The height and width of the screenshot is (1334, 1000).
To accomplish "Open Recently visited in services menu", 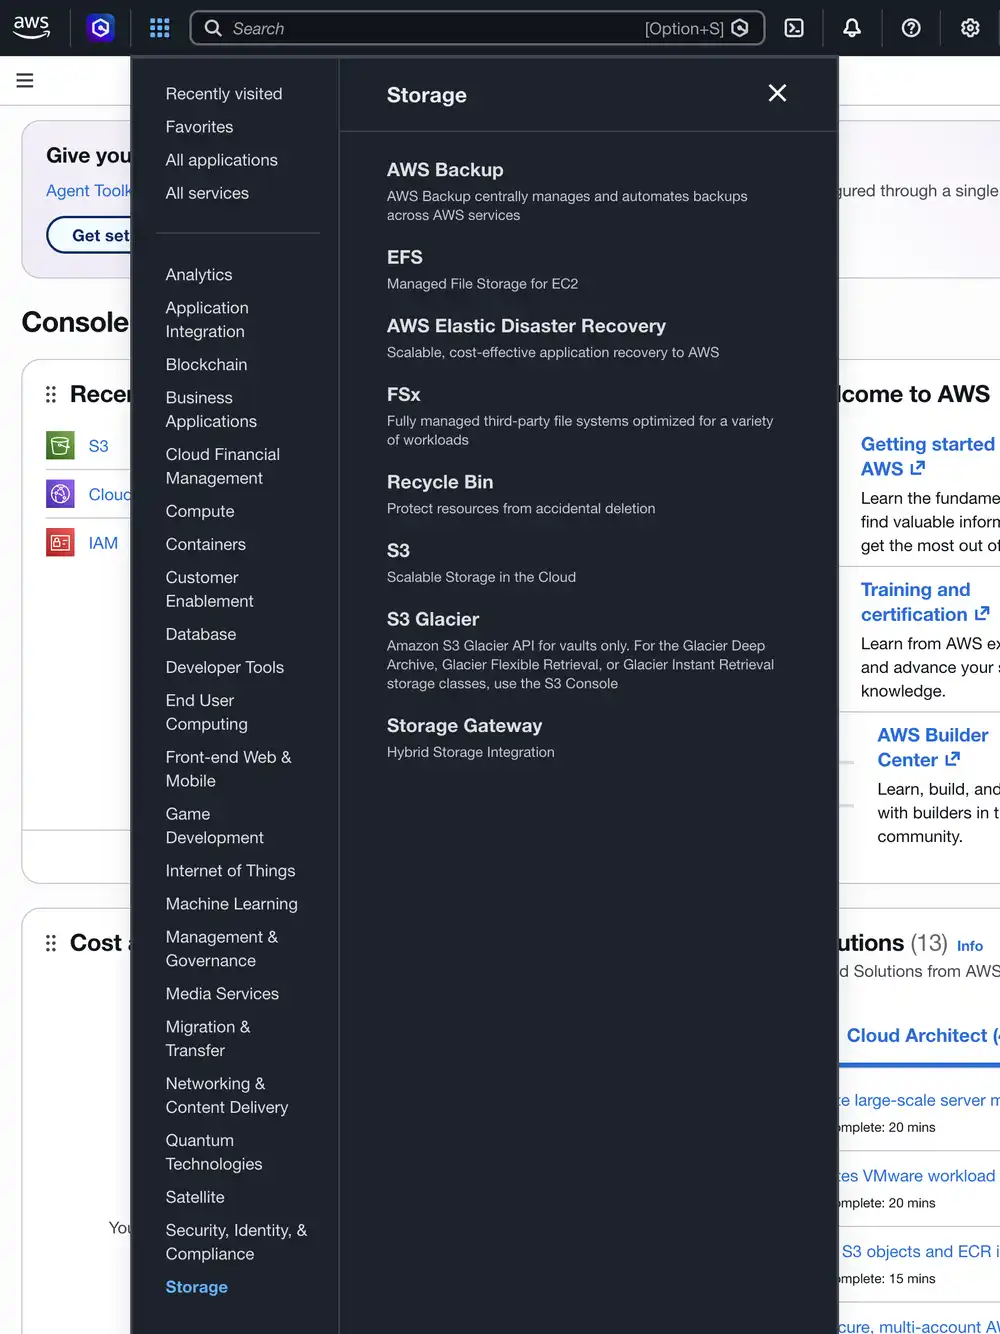I will [224, 94].
